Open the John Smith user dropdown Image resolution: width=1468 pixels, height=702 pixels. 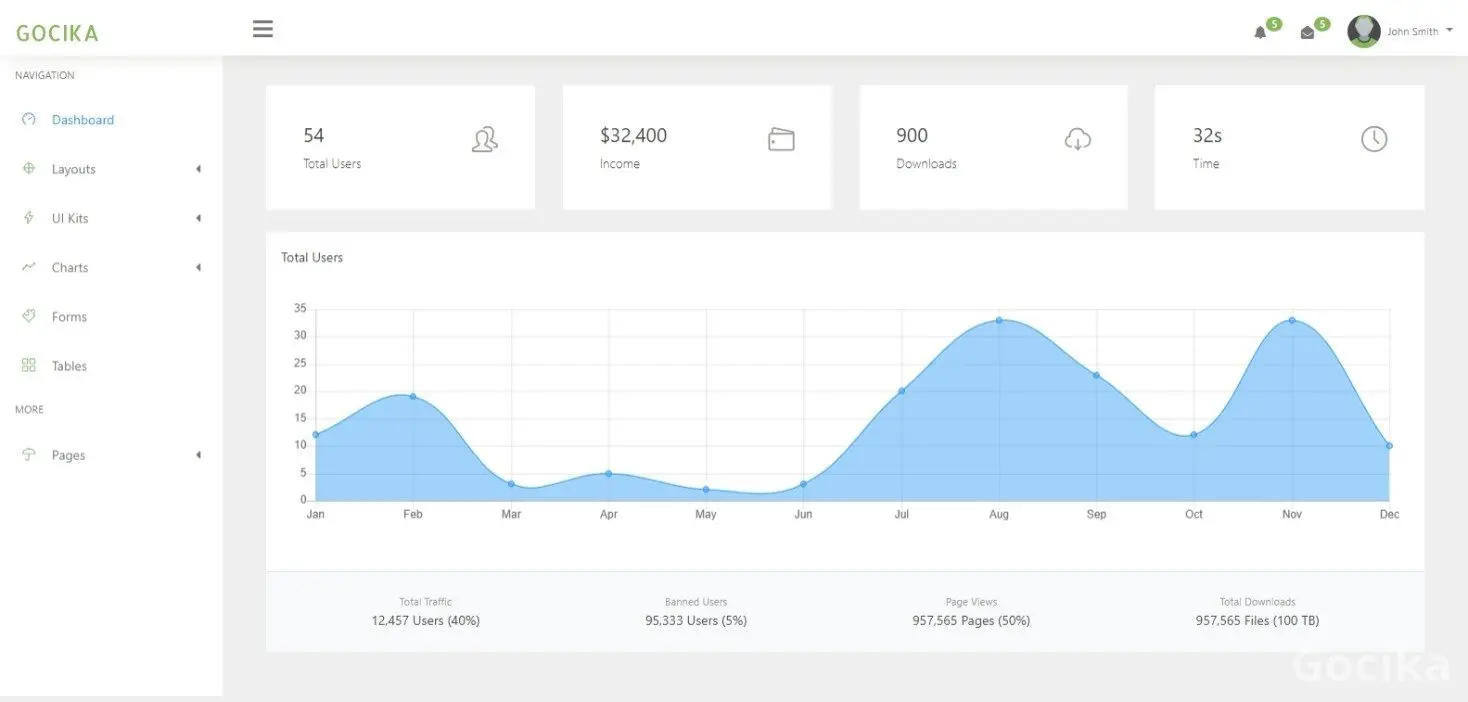coord(1449,30)
